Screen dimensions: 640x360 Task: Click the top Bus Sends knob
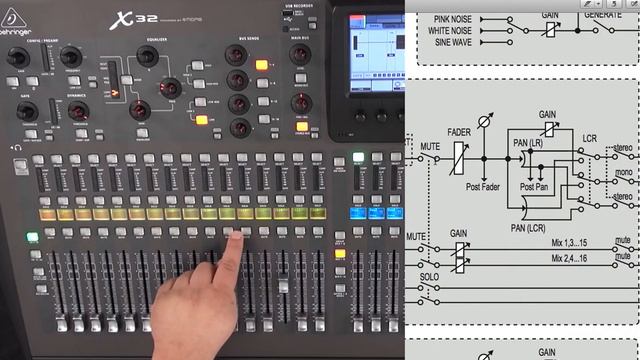click(236, 55)
